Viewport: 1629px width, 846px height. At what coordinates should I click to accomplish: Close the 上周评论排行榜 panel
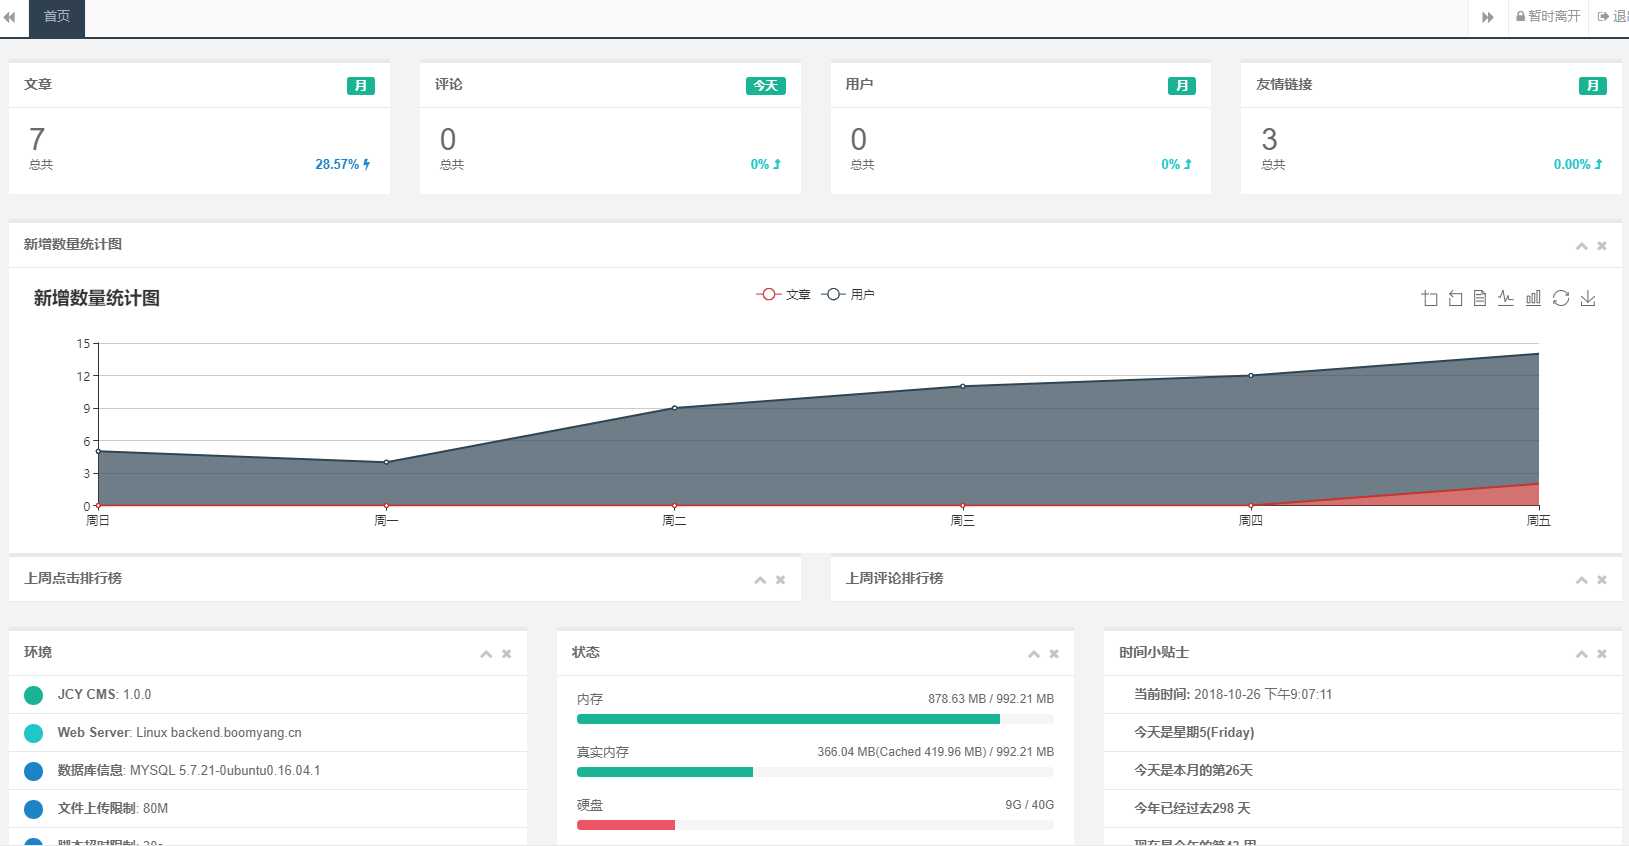1602,580
